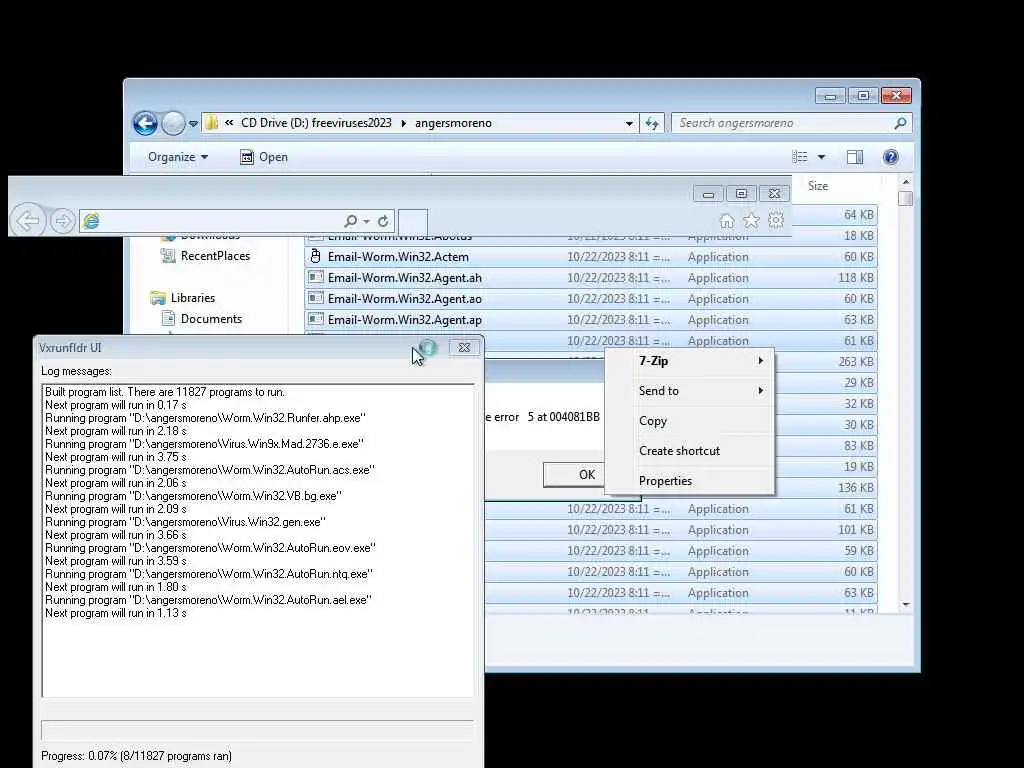Expand IE address bar search dropdown
This screenshot has width=1024, height=768.
pos(366,221)
